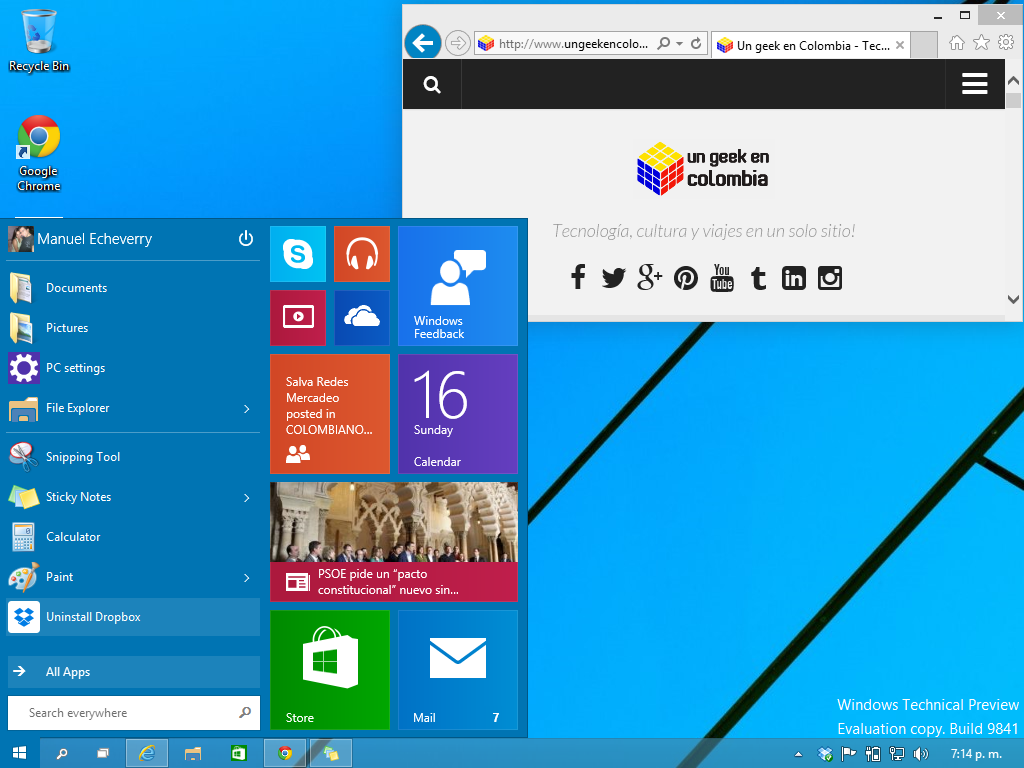Open Task View on the taskbar
This screenshot has width=1024, height=768.
(x=103, y=754)
